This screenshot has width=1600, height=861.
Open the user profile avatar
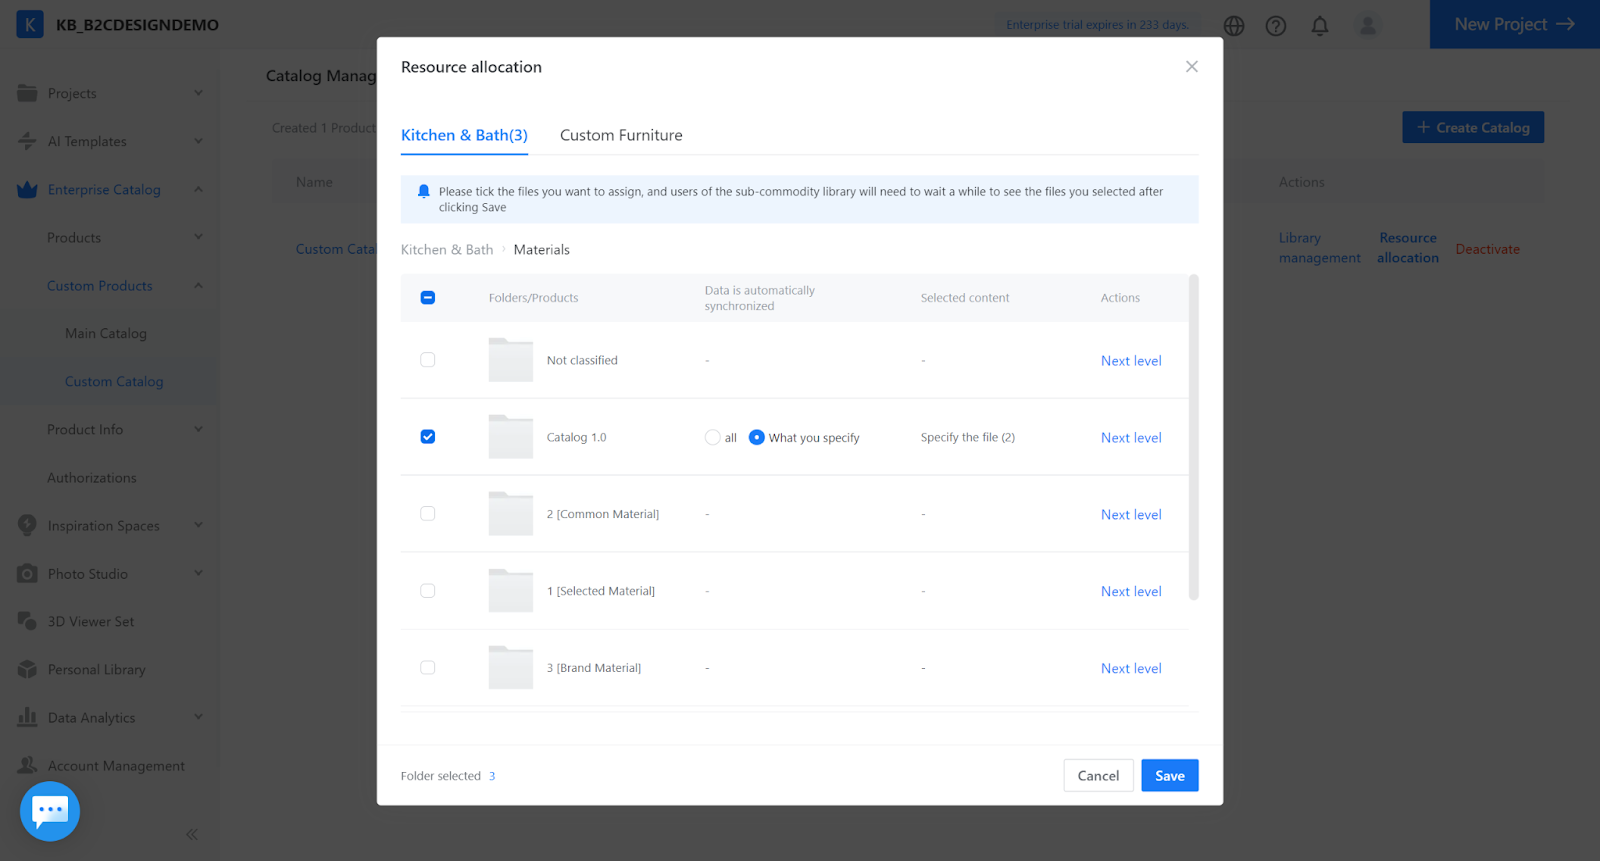[1368, 25]
